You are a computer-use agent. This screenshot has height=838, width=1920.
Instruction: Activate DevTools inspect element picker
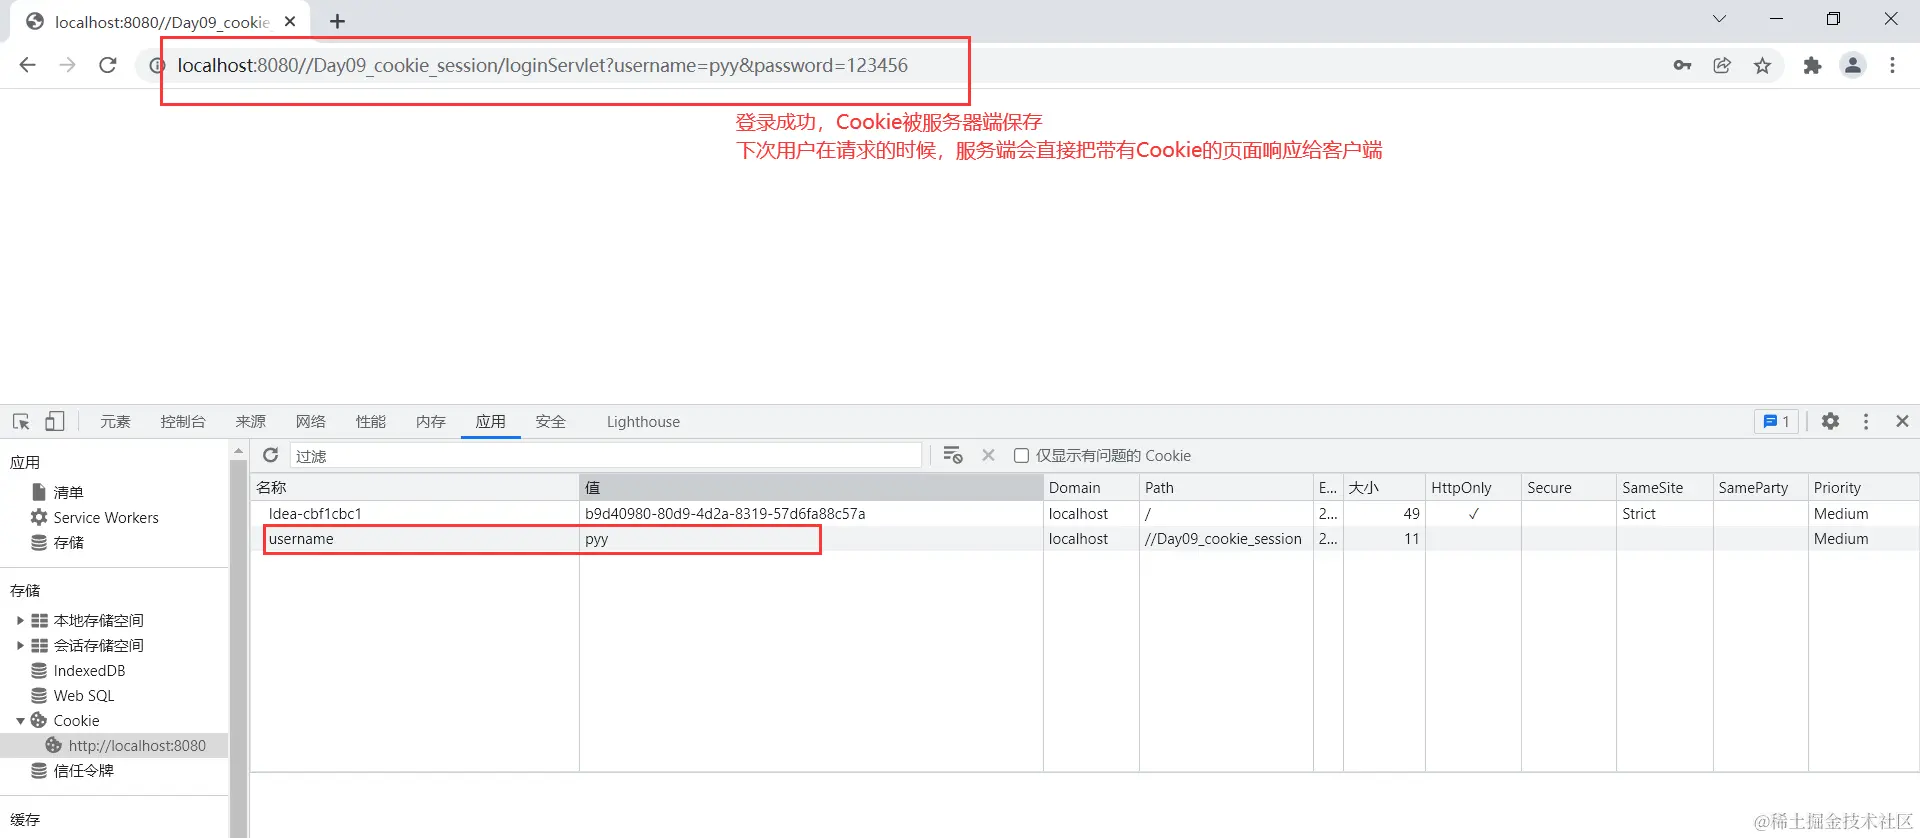pos(21,421)
